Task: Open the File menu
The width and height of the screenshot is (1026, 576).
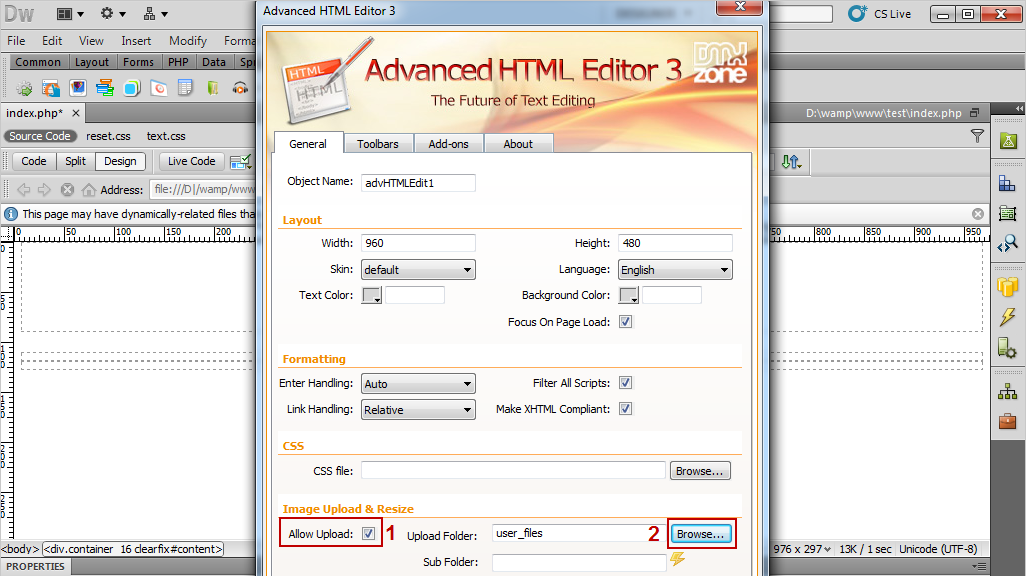Action: [x=16, y=41]
